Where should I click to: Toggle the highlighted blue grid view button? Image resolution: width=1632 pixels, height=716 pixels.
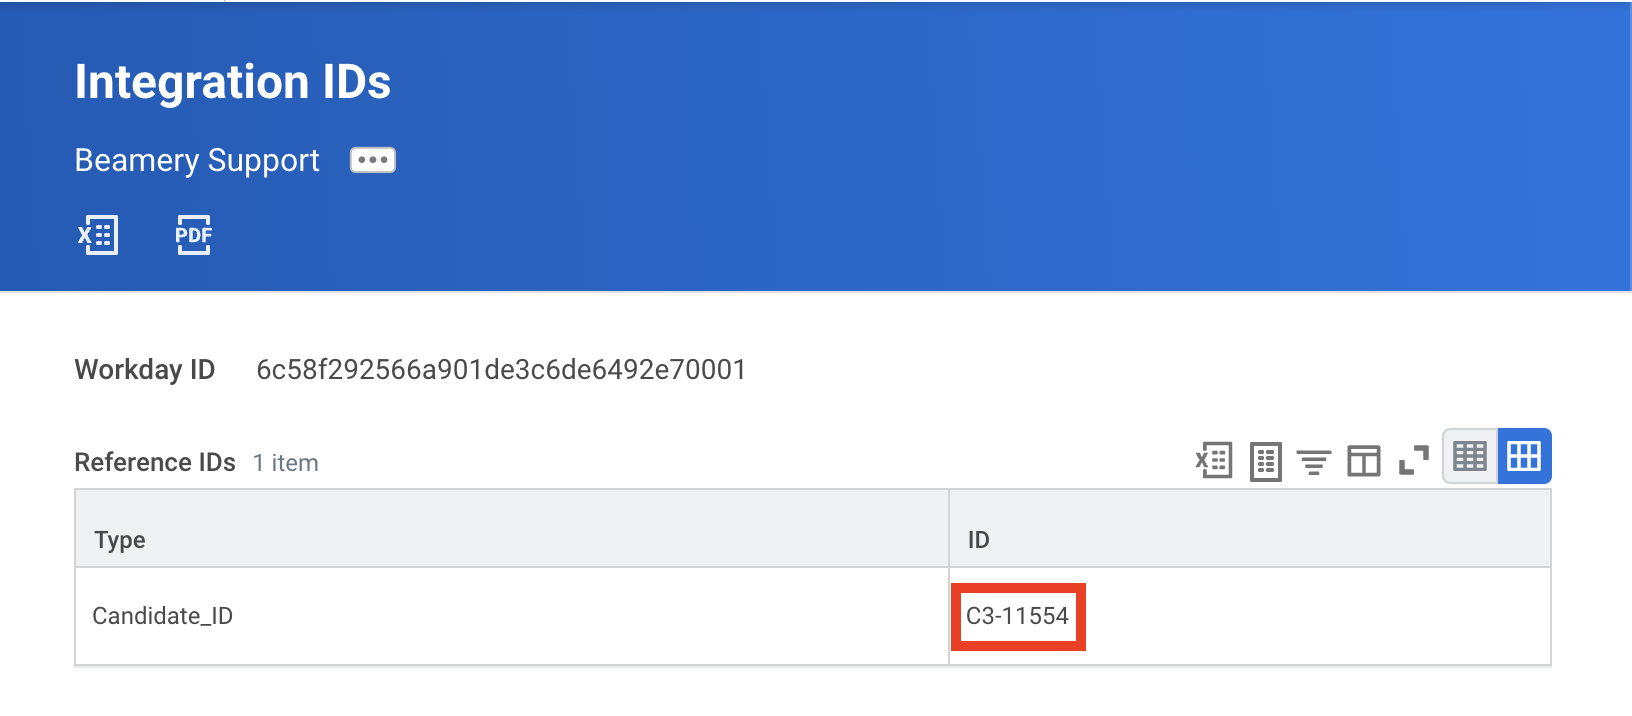click(1524, 457)
